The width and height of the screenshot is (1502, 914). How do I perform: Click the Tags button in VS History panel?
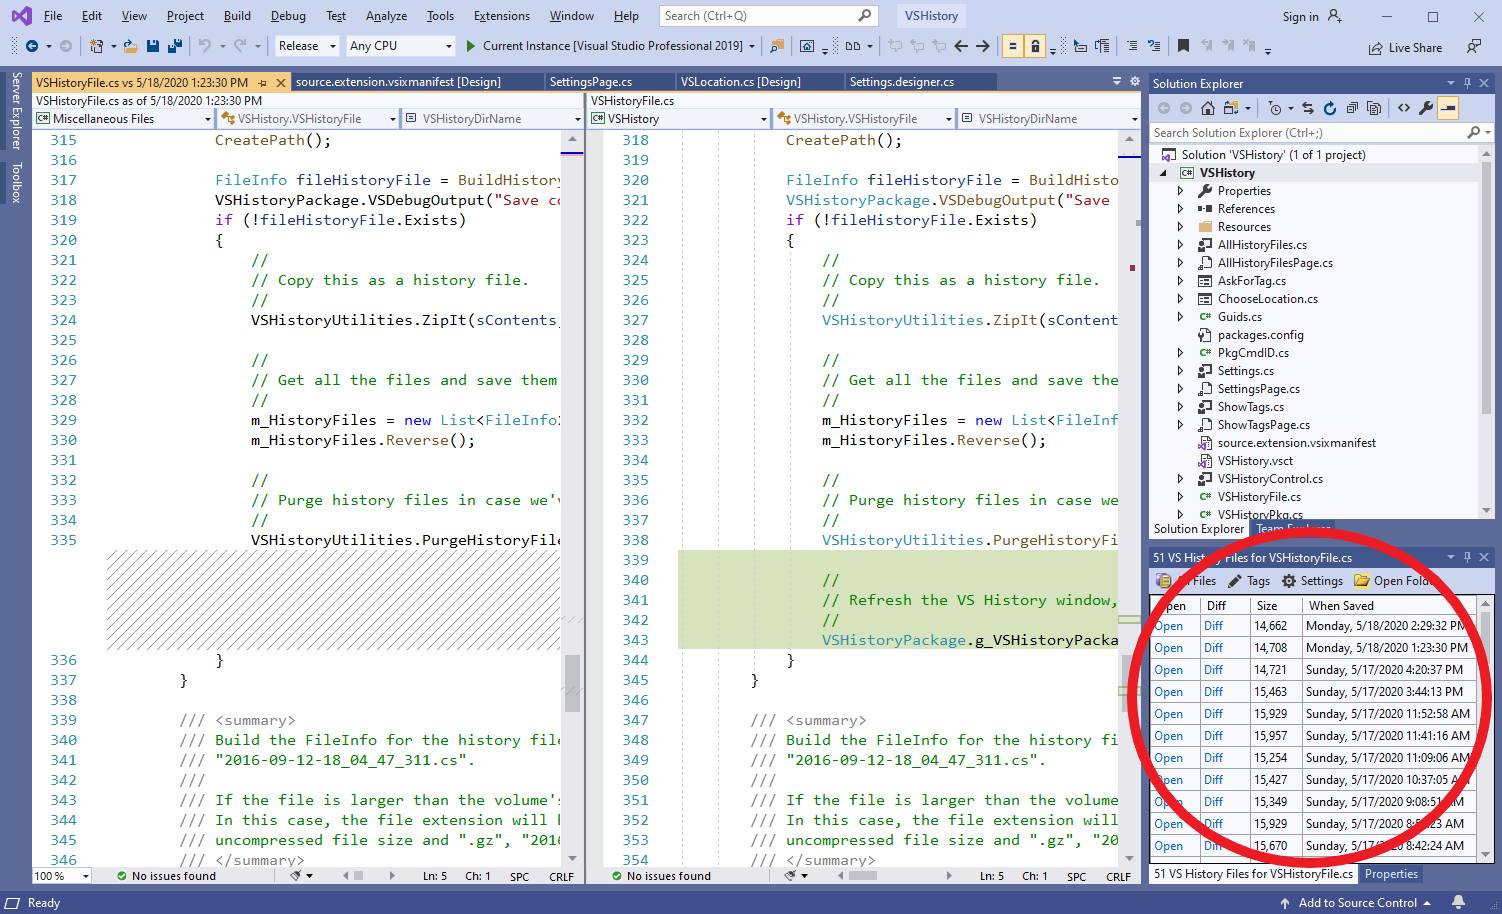coord(1249,581)
